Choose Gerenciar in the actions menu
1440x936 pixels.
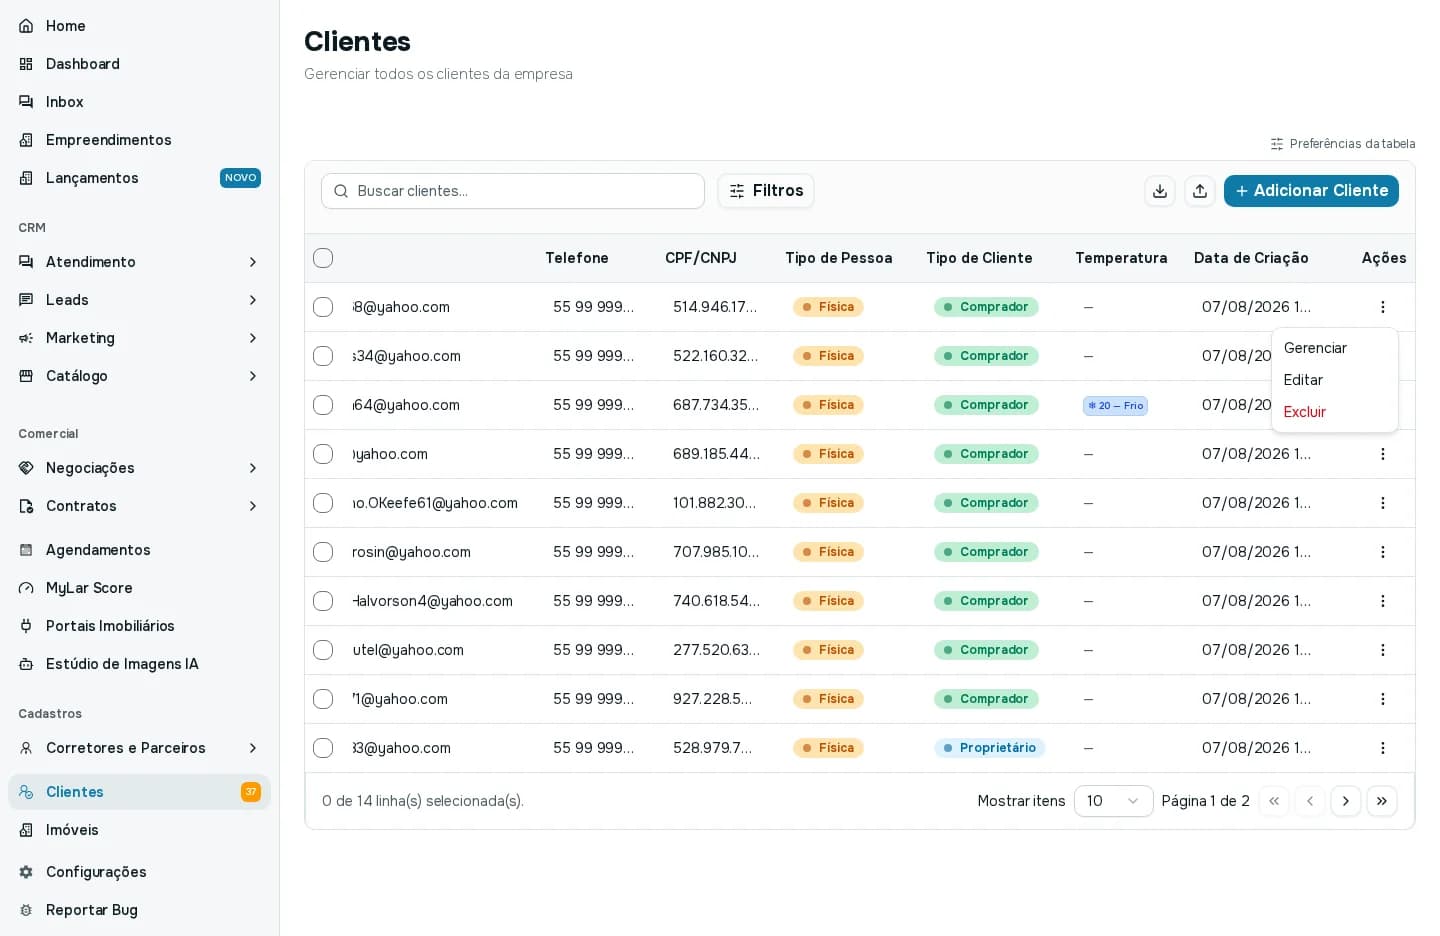click(x=1335, y=348)
